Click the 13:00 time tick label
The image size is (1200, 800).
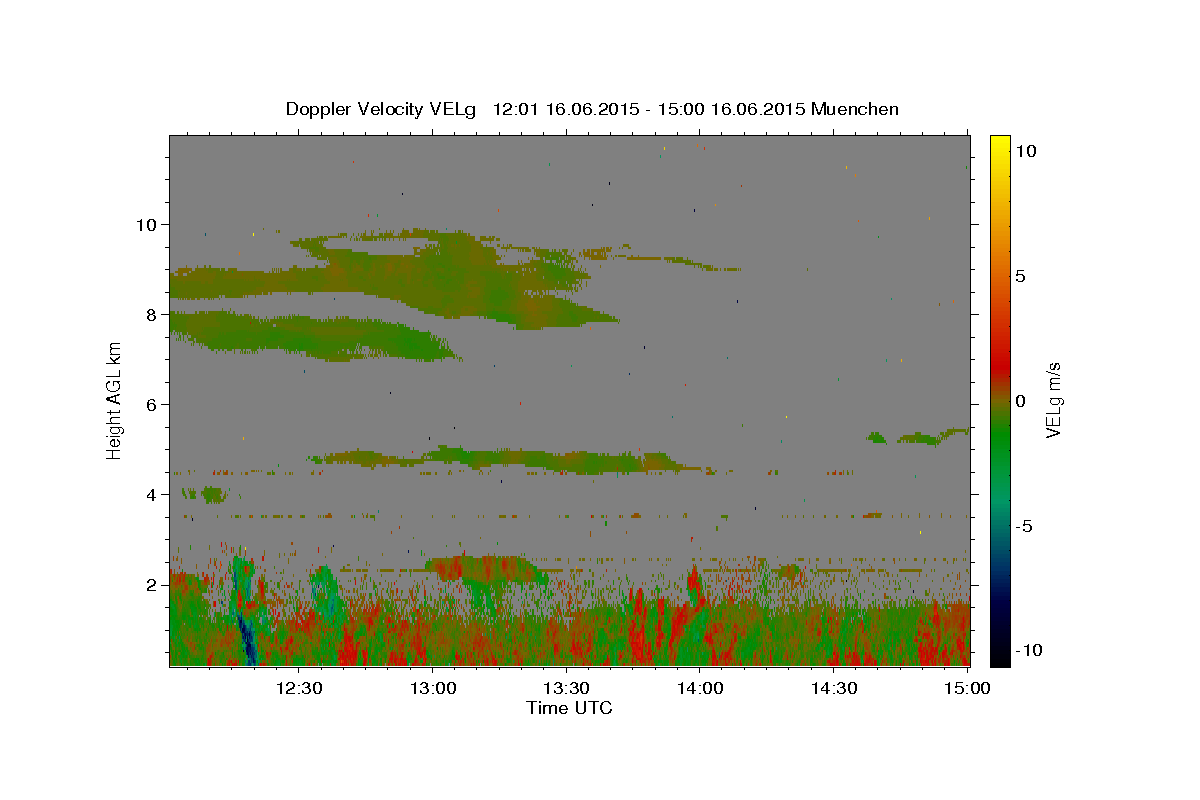click(433, 688)
